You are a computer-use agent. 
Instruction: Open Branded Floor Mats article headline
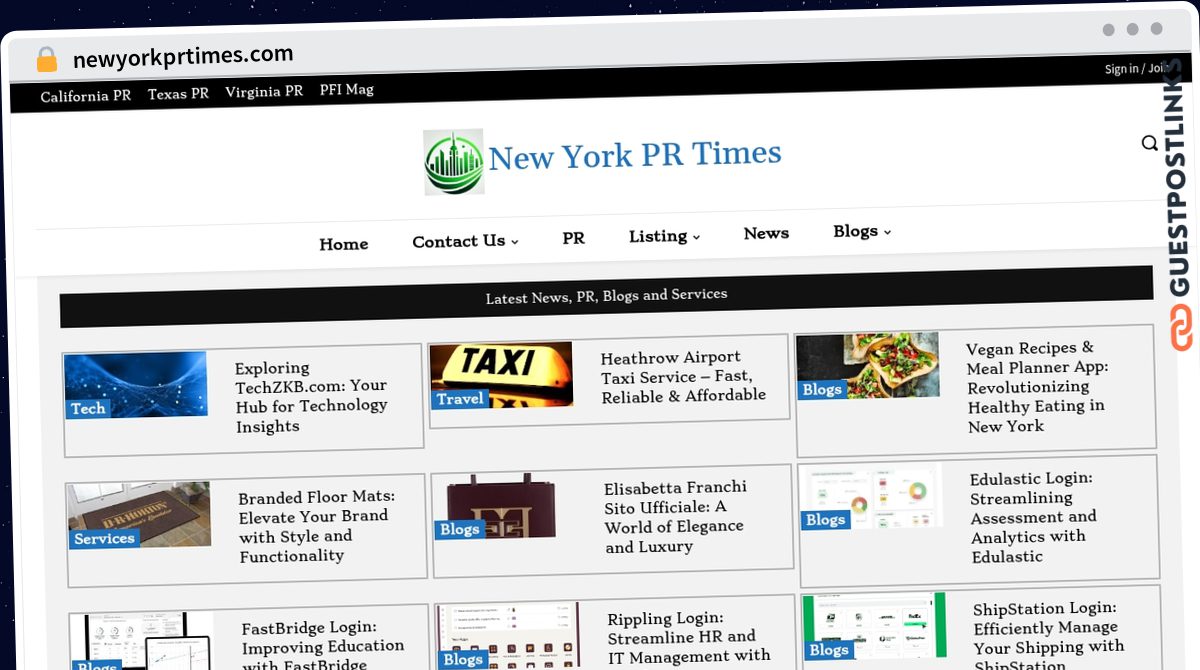(317, 526)
